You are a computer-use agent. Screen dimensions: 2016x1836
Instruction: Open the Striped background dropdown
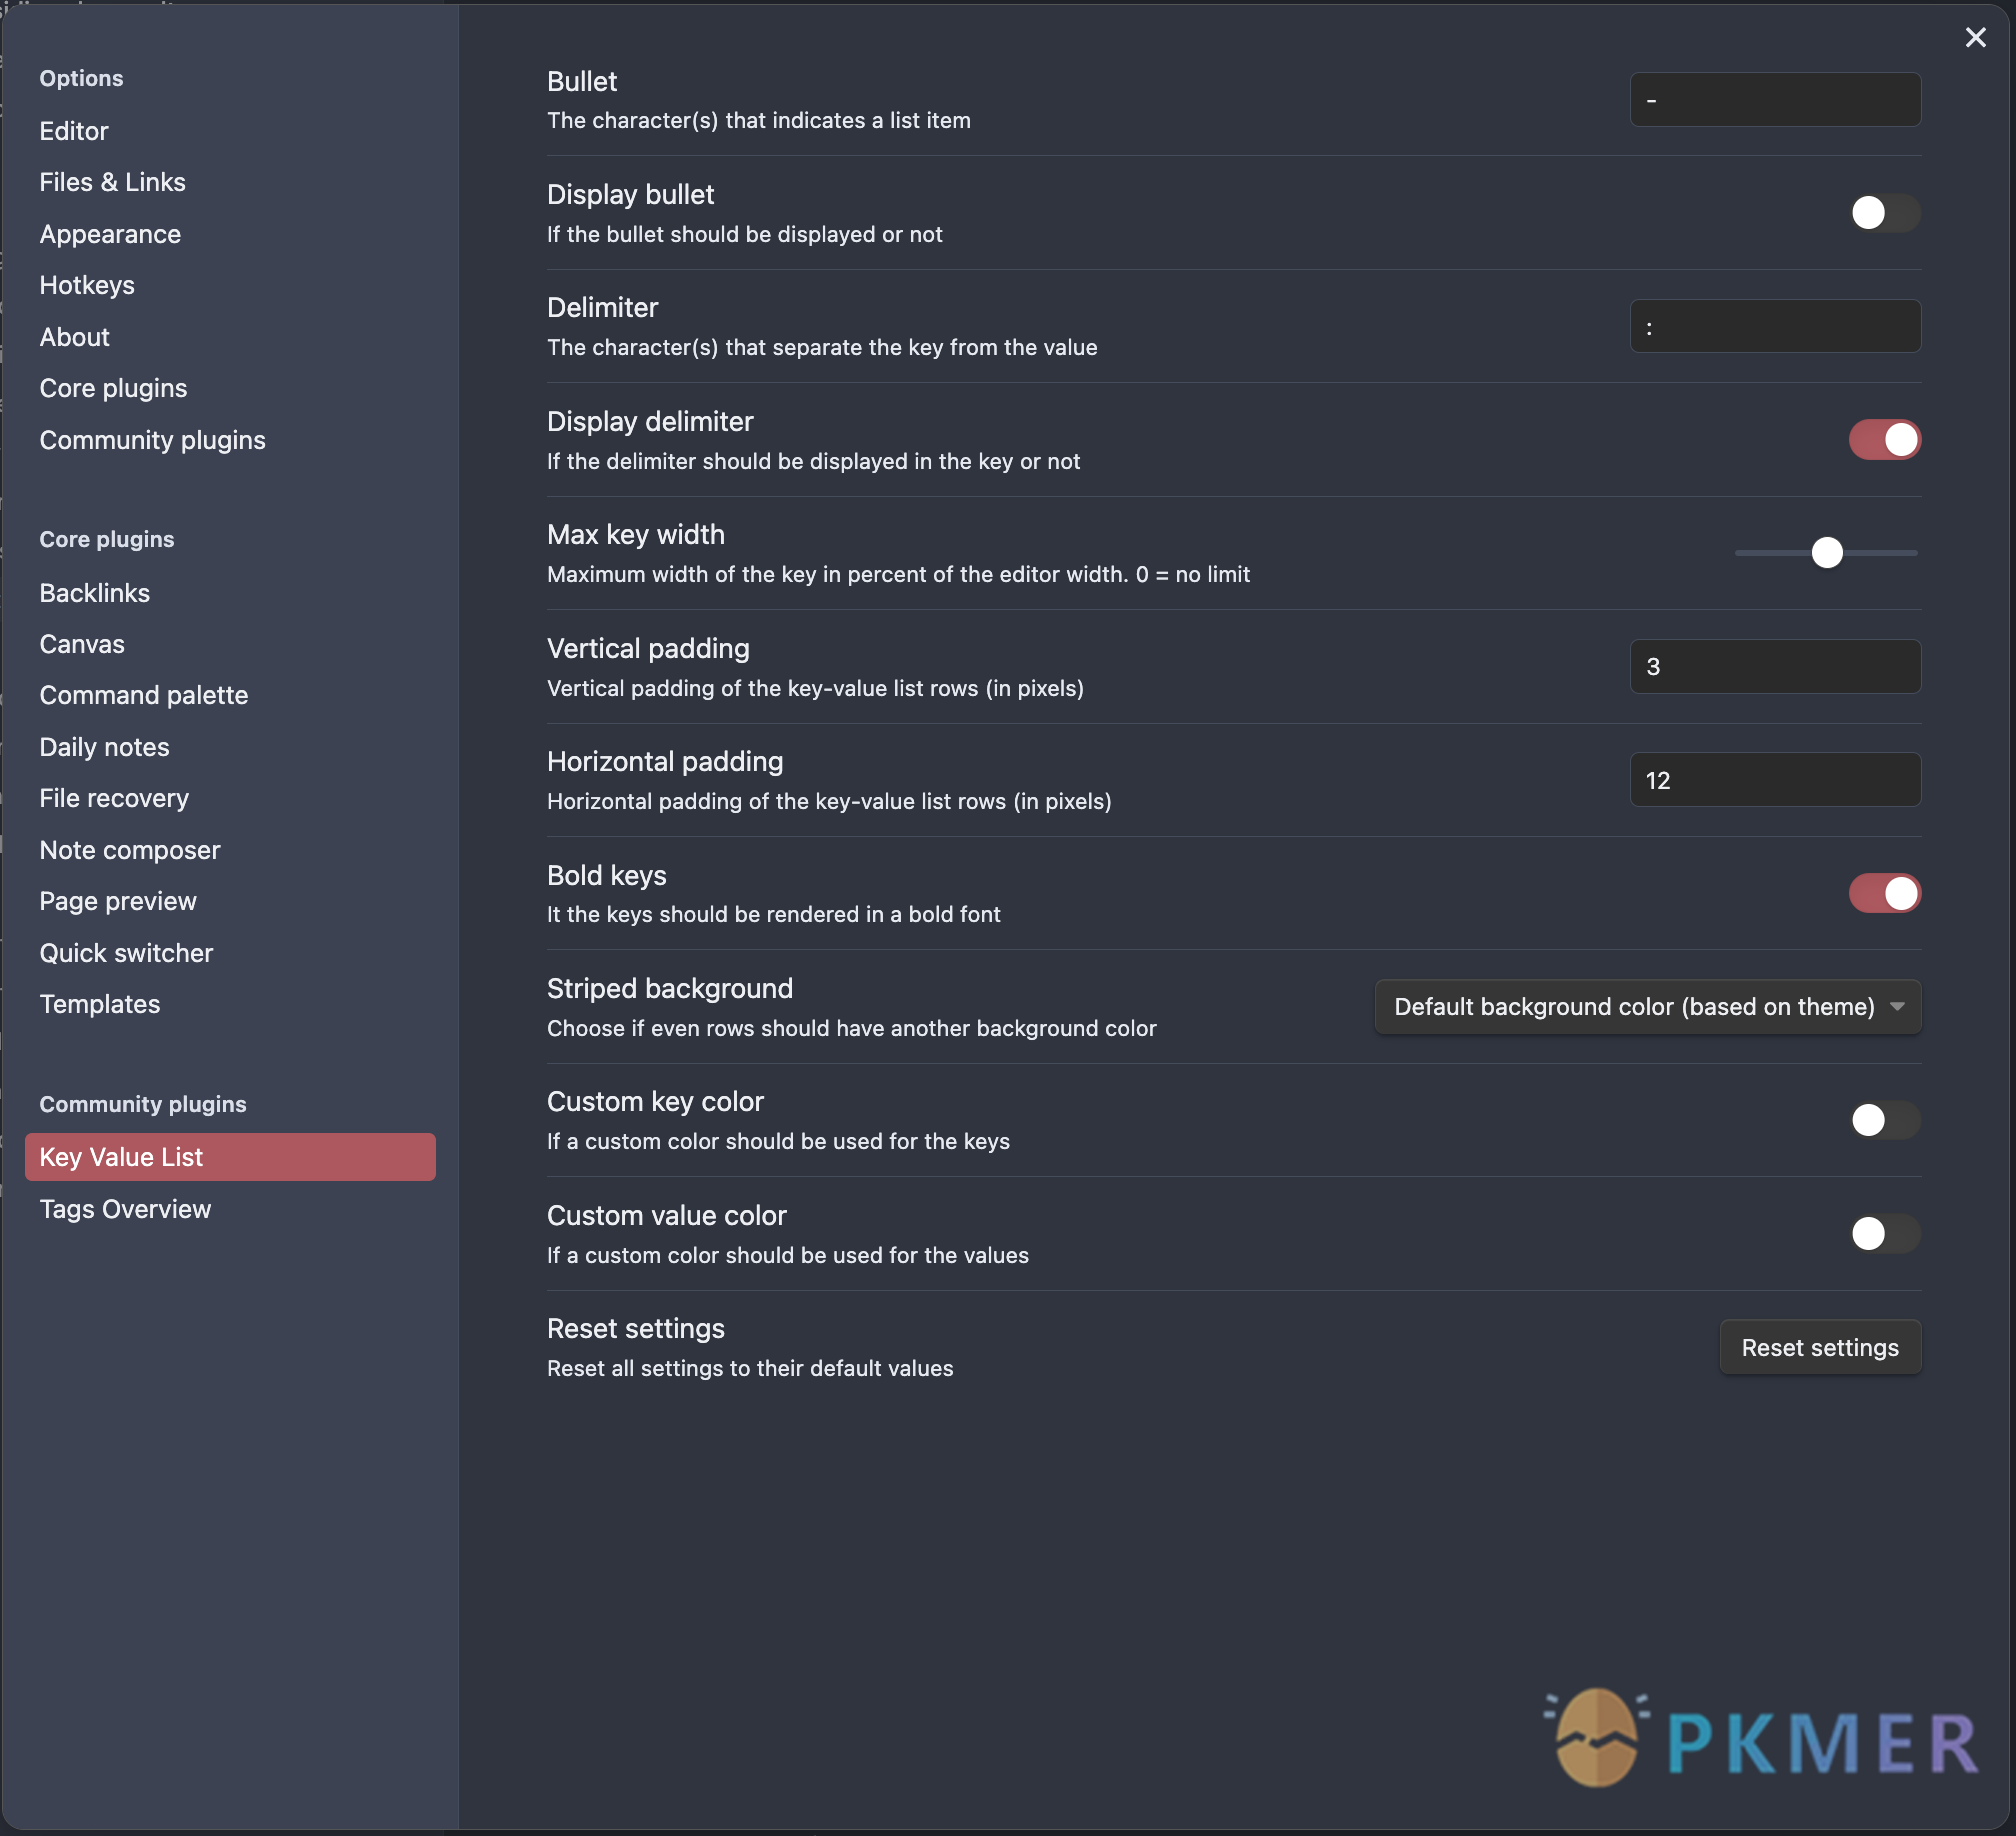tap(1647, 1006)
